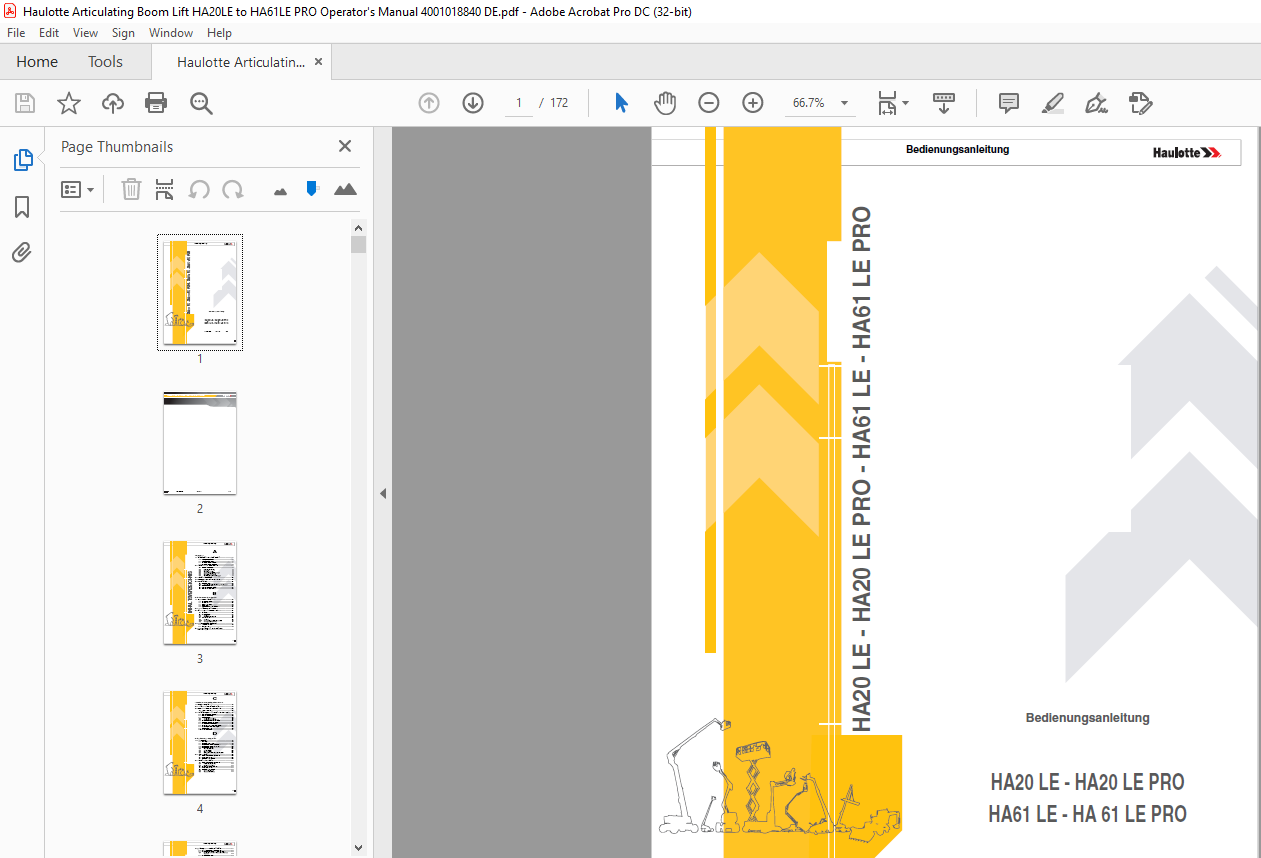Viewport: 1261px width, 858px height.
Task: Open the File menu
Action: (16, 33)
